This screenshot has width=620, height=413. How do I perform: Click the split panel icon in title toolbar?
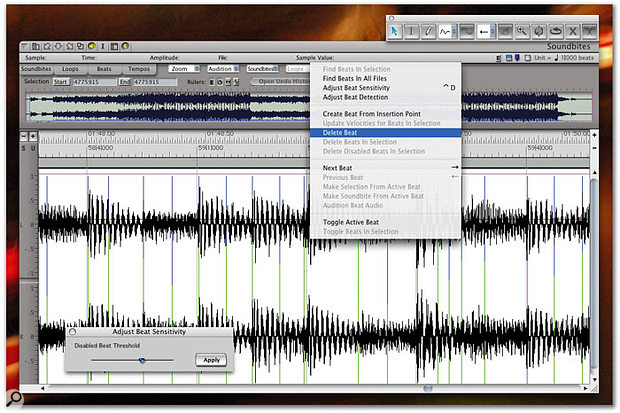click(x=114, y=46)
